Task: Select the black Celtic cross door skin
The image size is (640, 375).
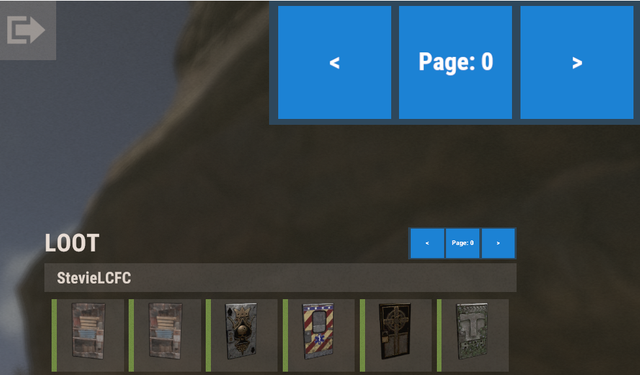Action: (396, 335)
